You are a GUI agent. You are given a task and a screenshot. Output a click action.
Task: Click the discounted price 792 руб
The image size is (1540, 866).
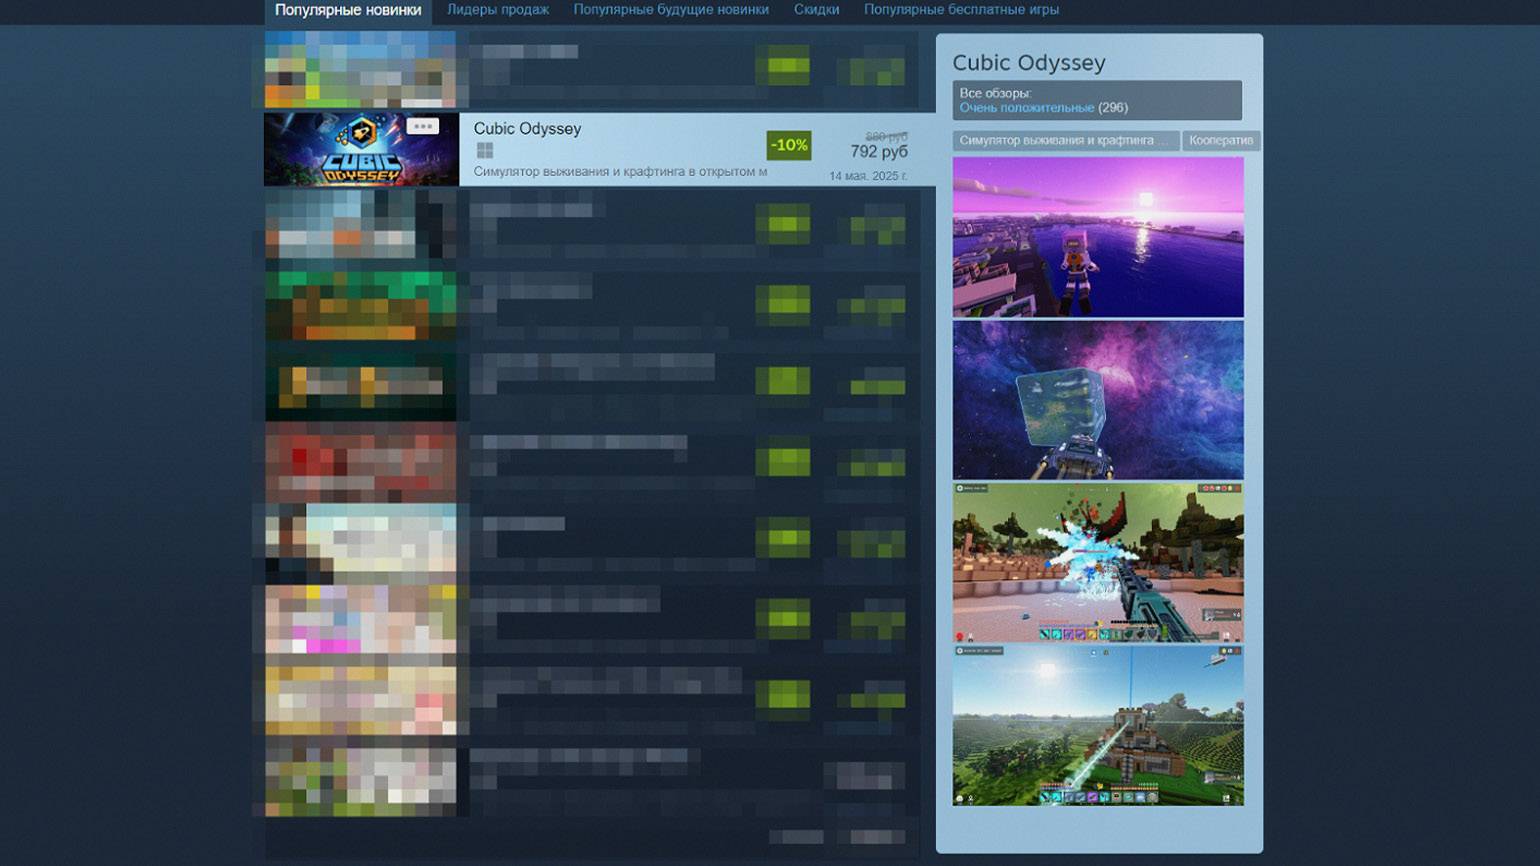click(x=879, y=151)
